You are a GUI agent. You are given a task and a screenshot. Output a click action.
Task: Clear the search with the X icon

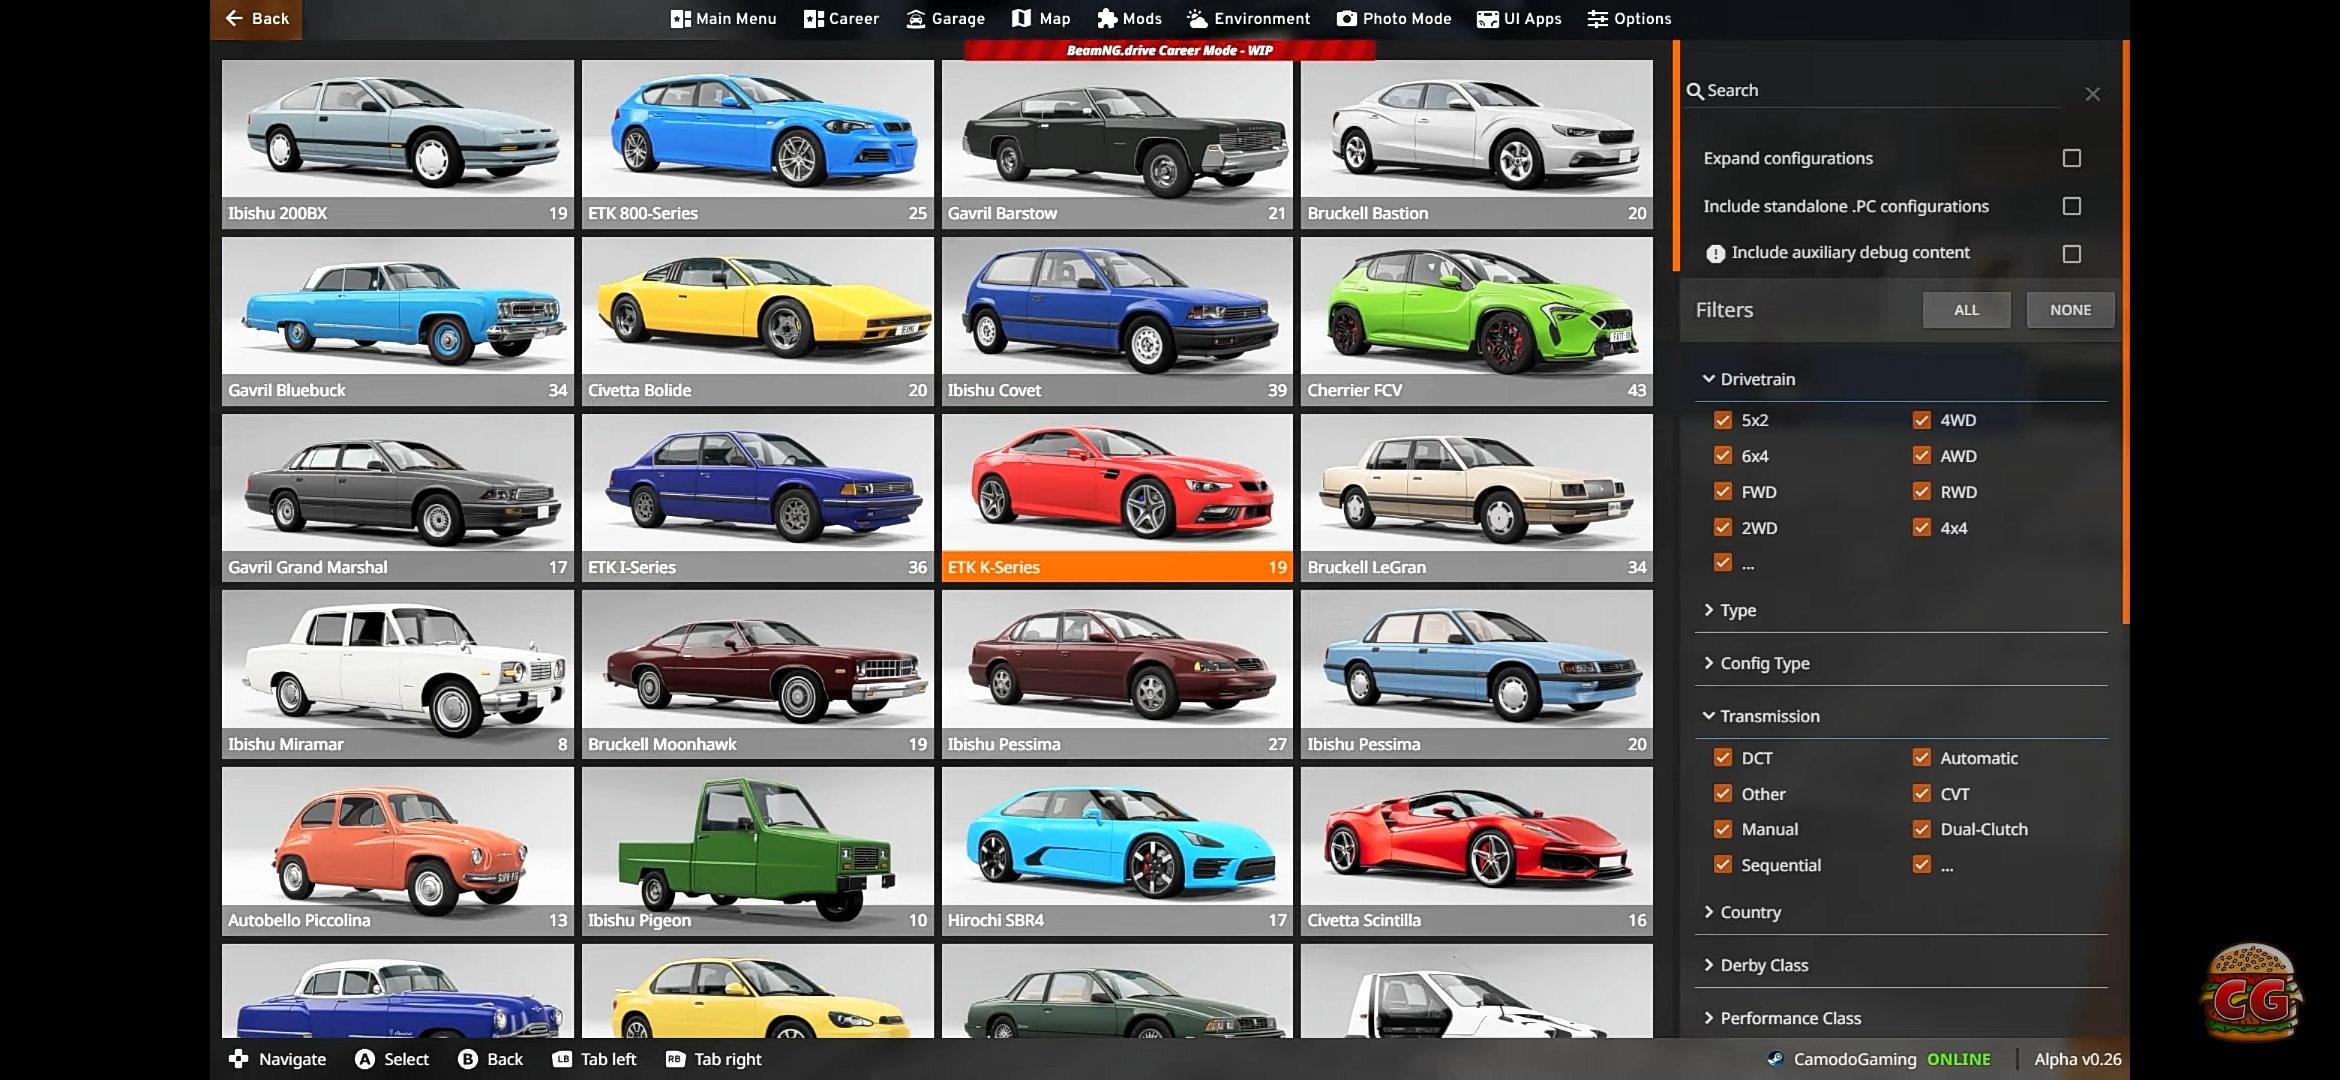(2093, 94)
